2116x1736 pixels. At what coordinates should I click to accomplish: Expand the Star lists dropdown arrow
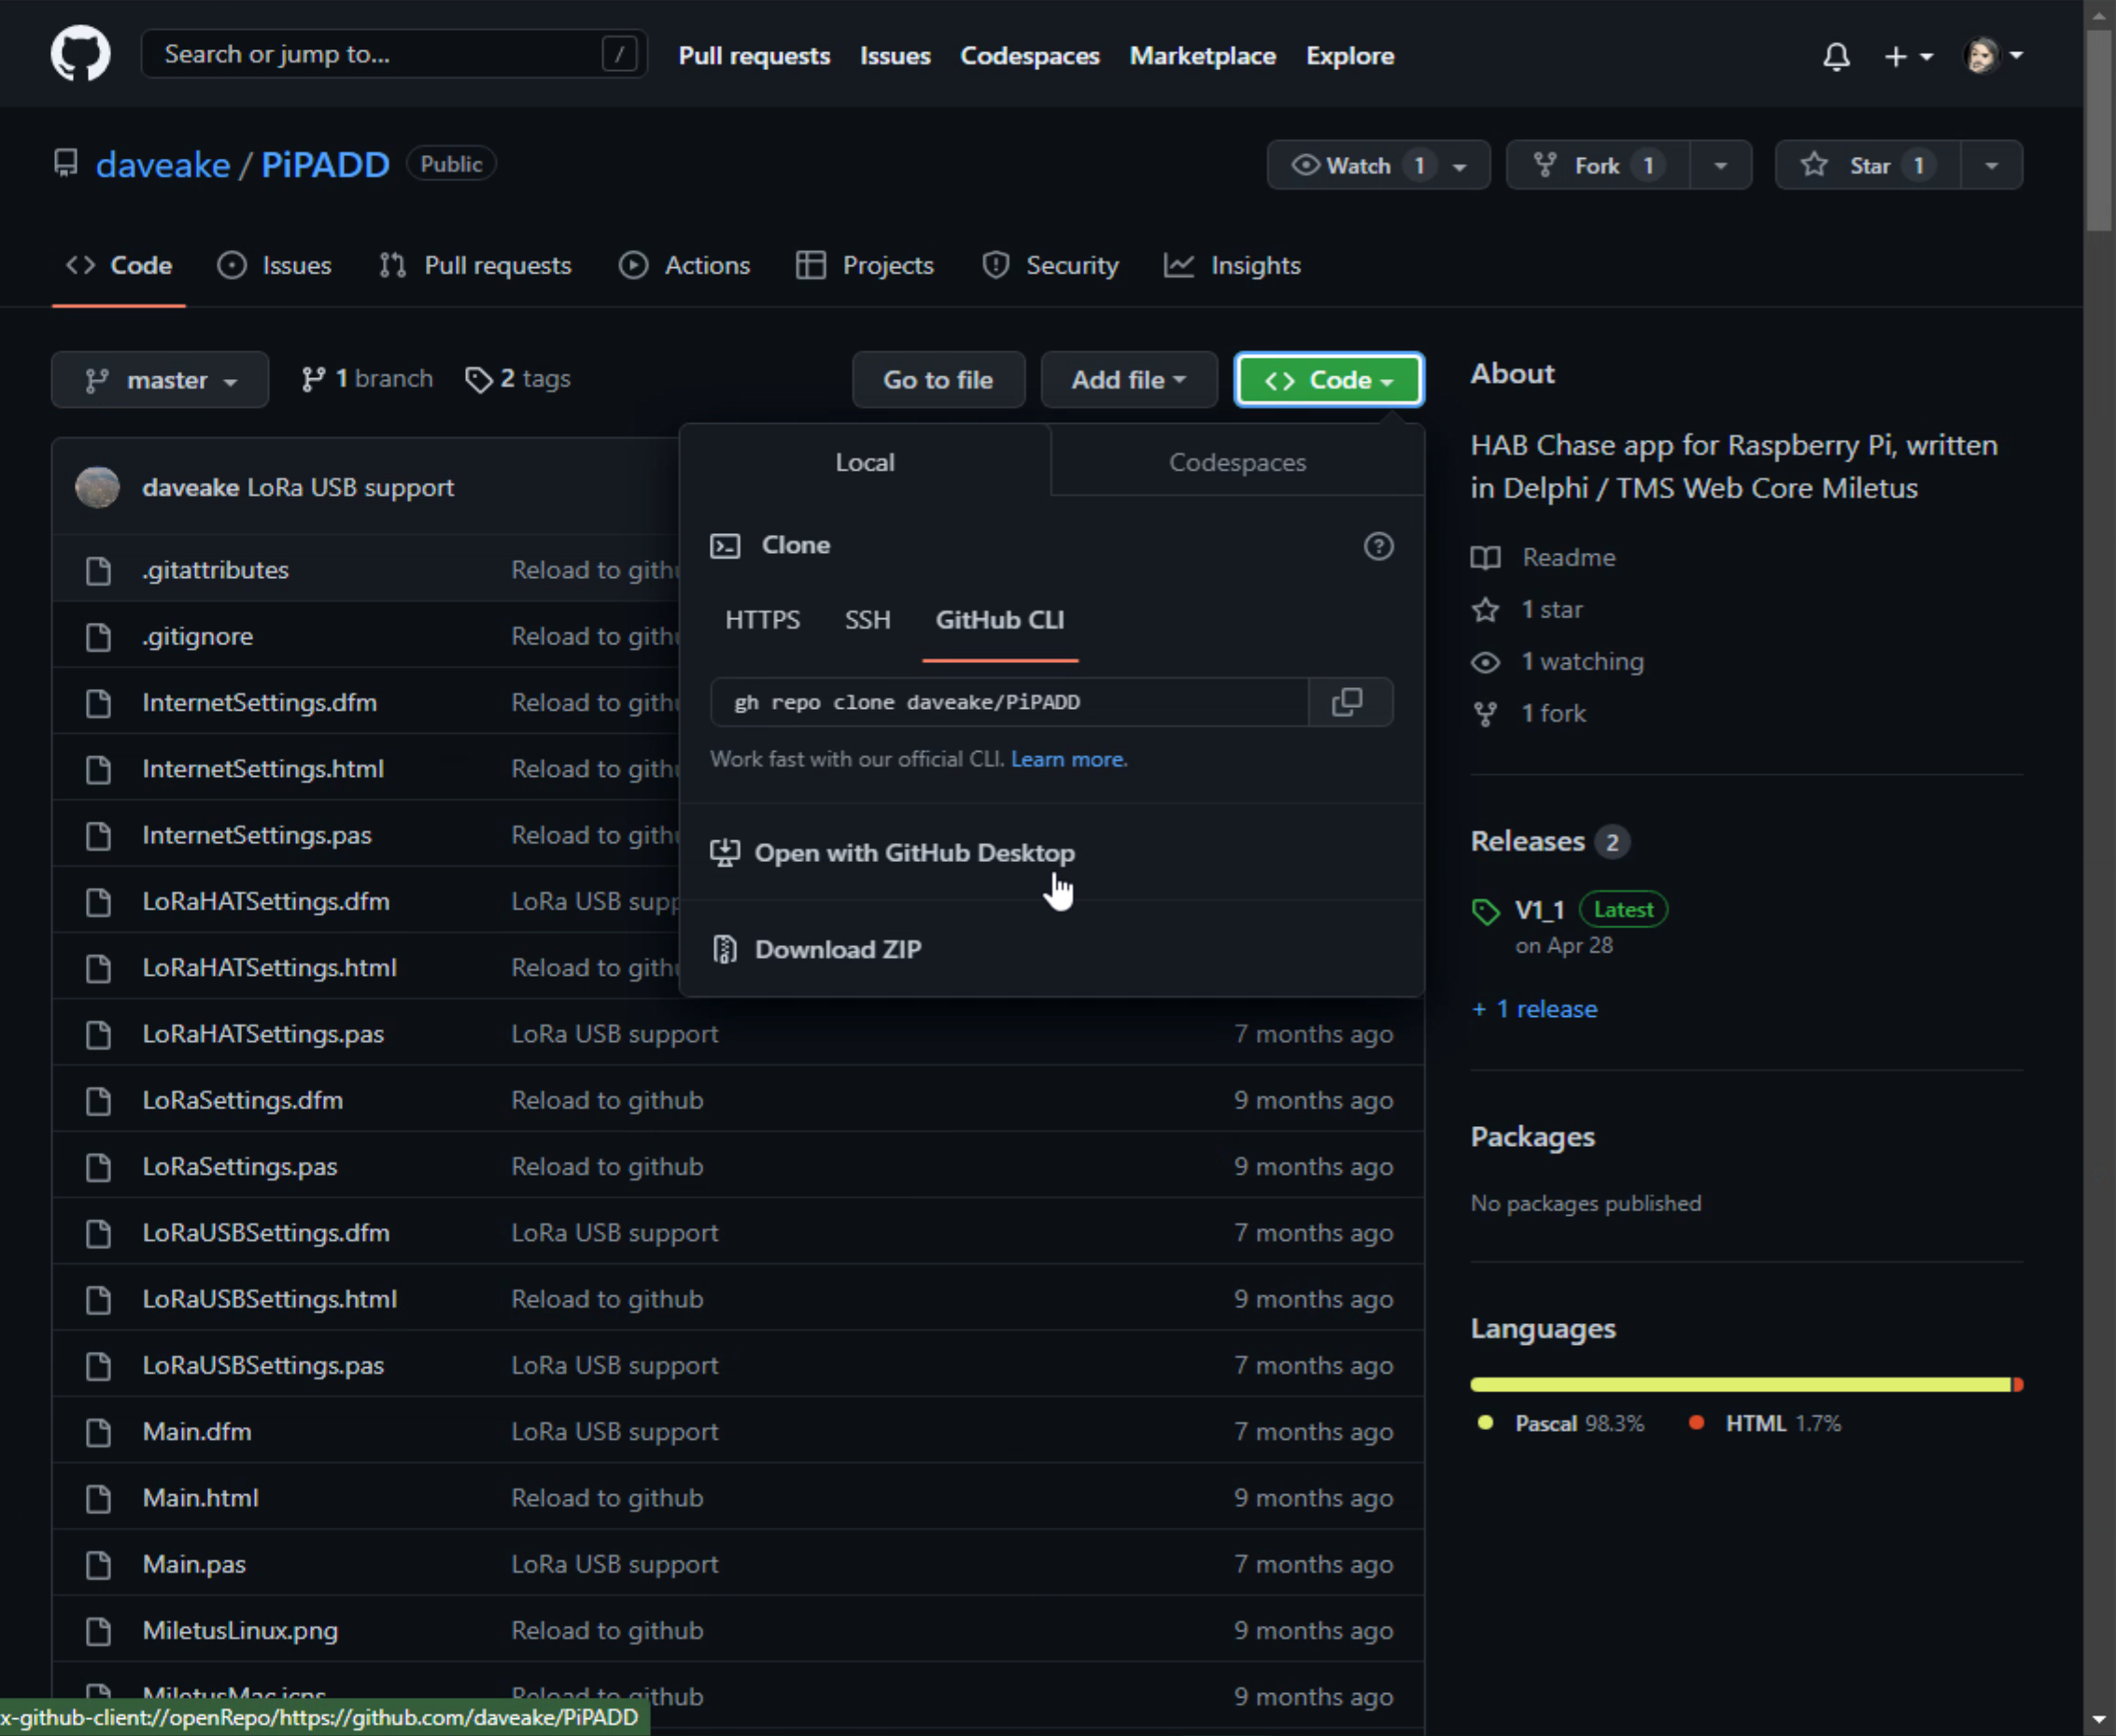click(x=1992, y=165)
